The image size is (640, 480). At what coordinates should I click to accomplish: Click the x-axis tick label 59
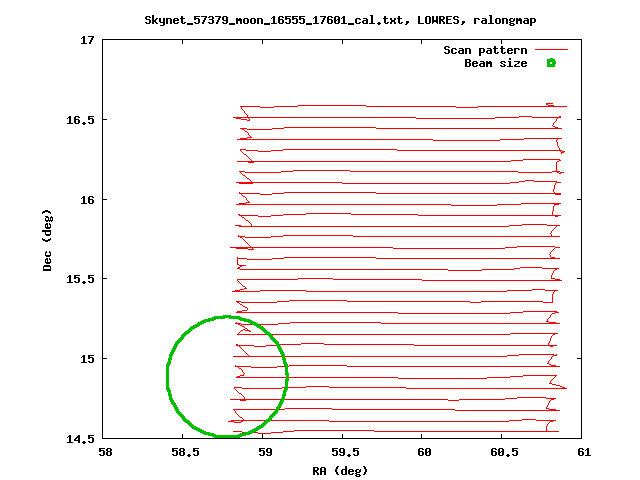265,452
